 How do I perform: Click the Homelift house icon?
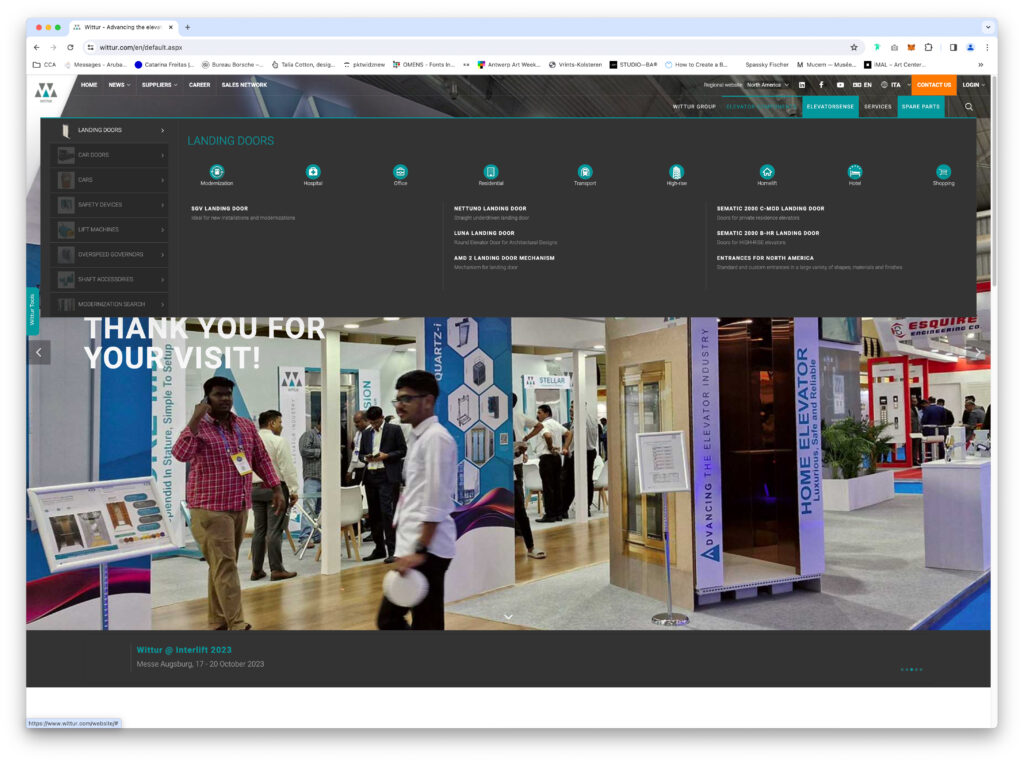[x=767, y=172]
